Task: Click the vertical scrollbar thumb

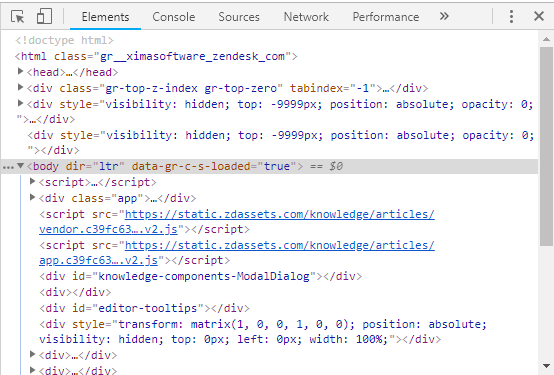Action: 546,146
